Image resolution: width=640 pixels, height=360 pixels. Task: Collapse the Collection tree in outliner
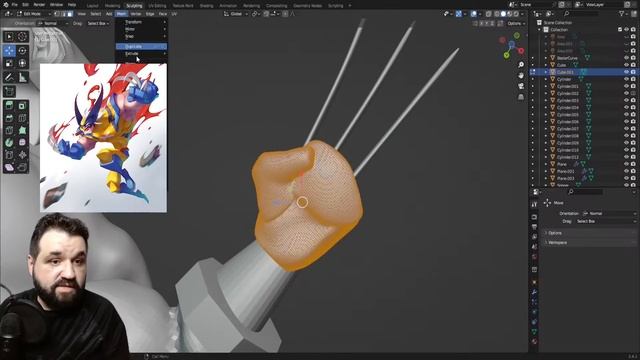(540, 30)
